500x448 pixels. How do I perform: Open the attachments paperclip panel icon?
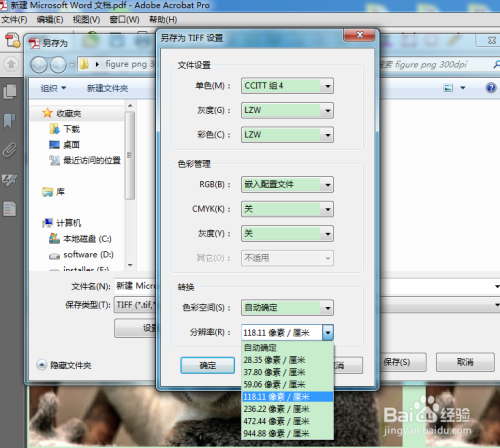coord(10,150)
